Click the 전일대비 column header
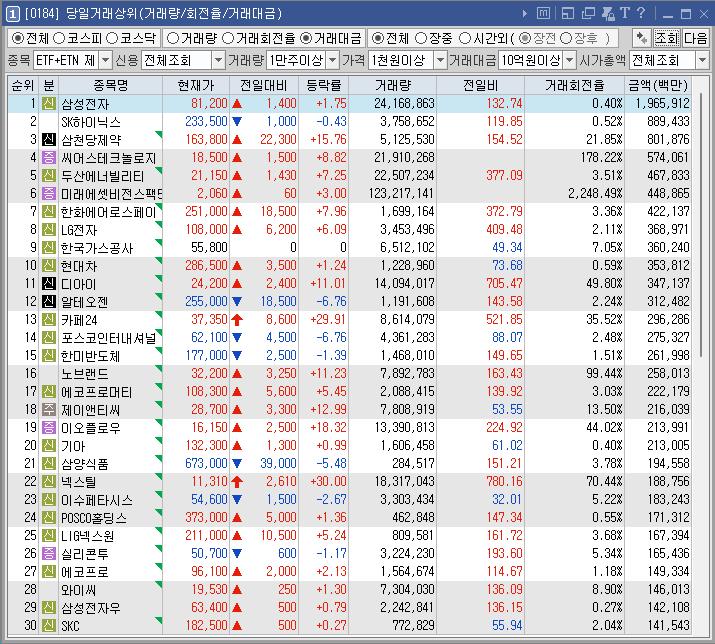The height and width of the screenshot is (644, 715). tap(264, 85)
